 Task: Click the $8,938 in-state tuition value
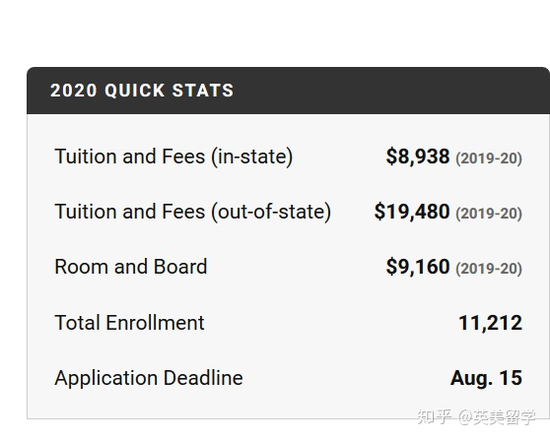point(417,156)
